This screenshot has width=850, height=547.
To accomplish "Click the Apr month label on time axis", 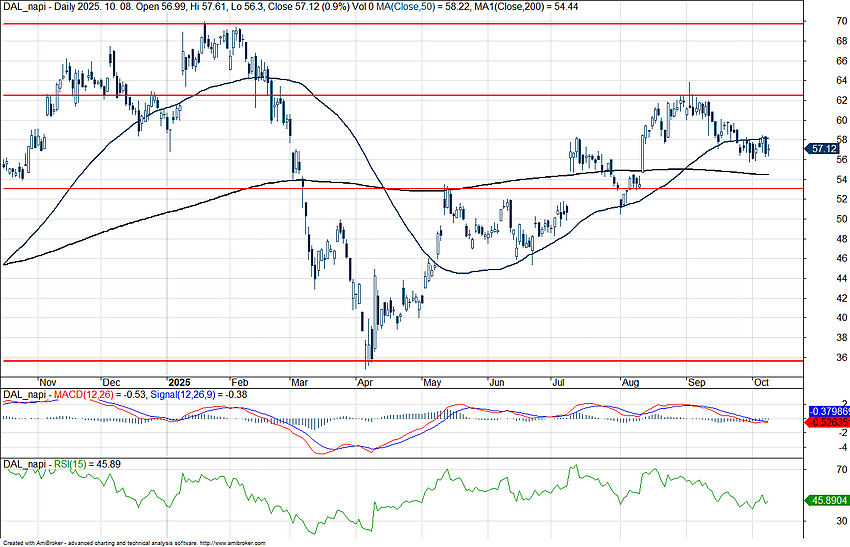I will 366,382.
